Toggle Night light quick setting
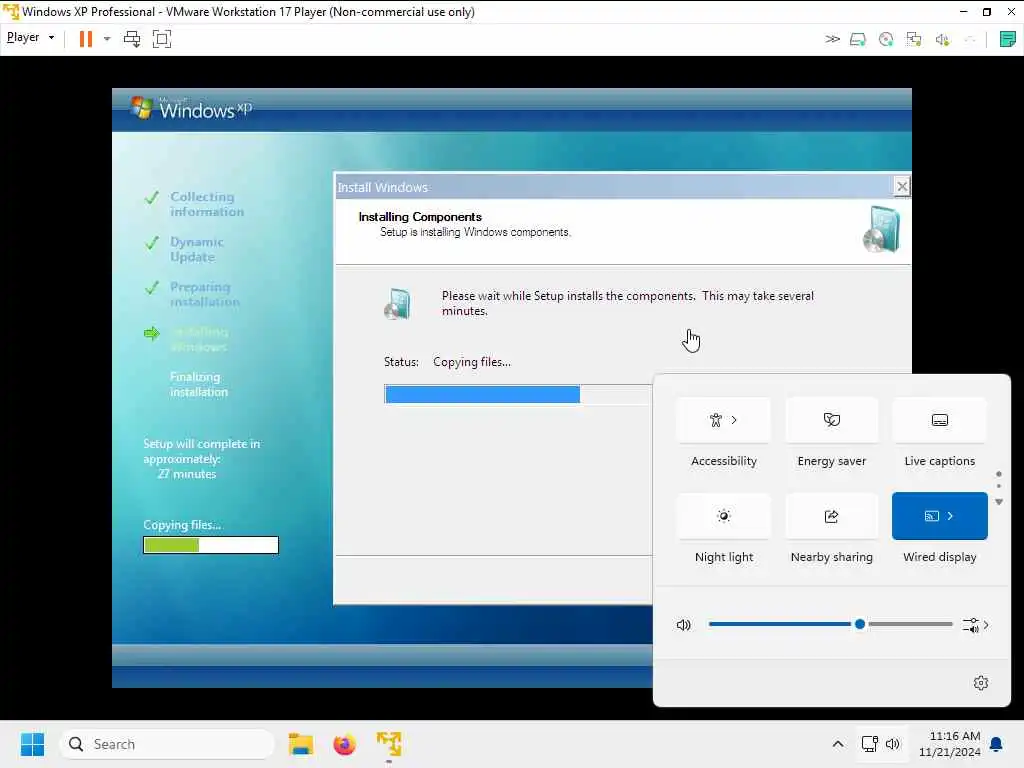This screenshot has height=768, width=1024. (x=724, y=516)
